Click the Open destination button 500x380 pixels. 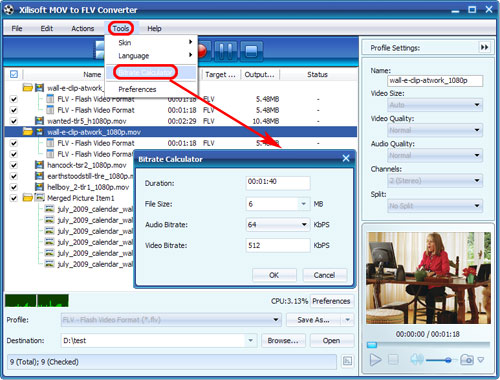331,340
